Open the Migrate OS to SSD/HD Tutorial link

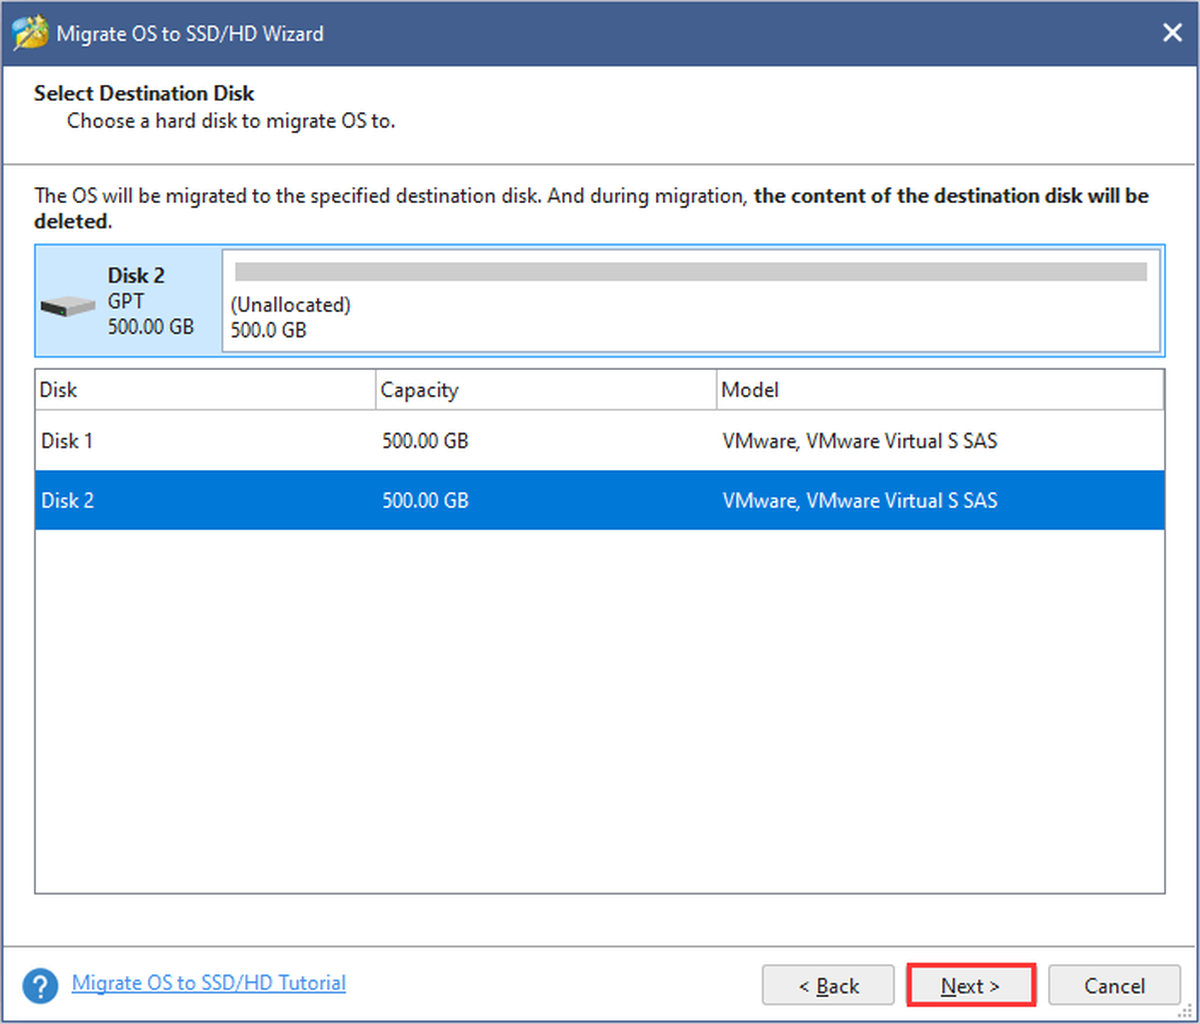point(209,983)
